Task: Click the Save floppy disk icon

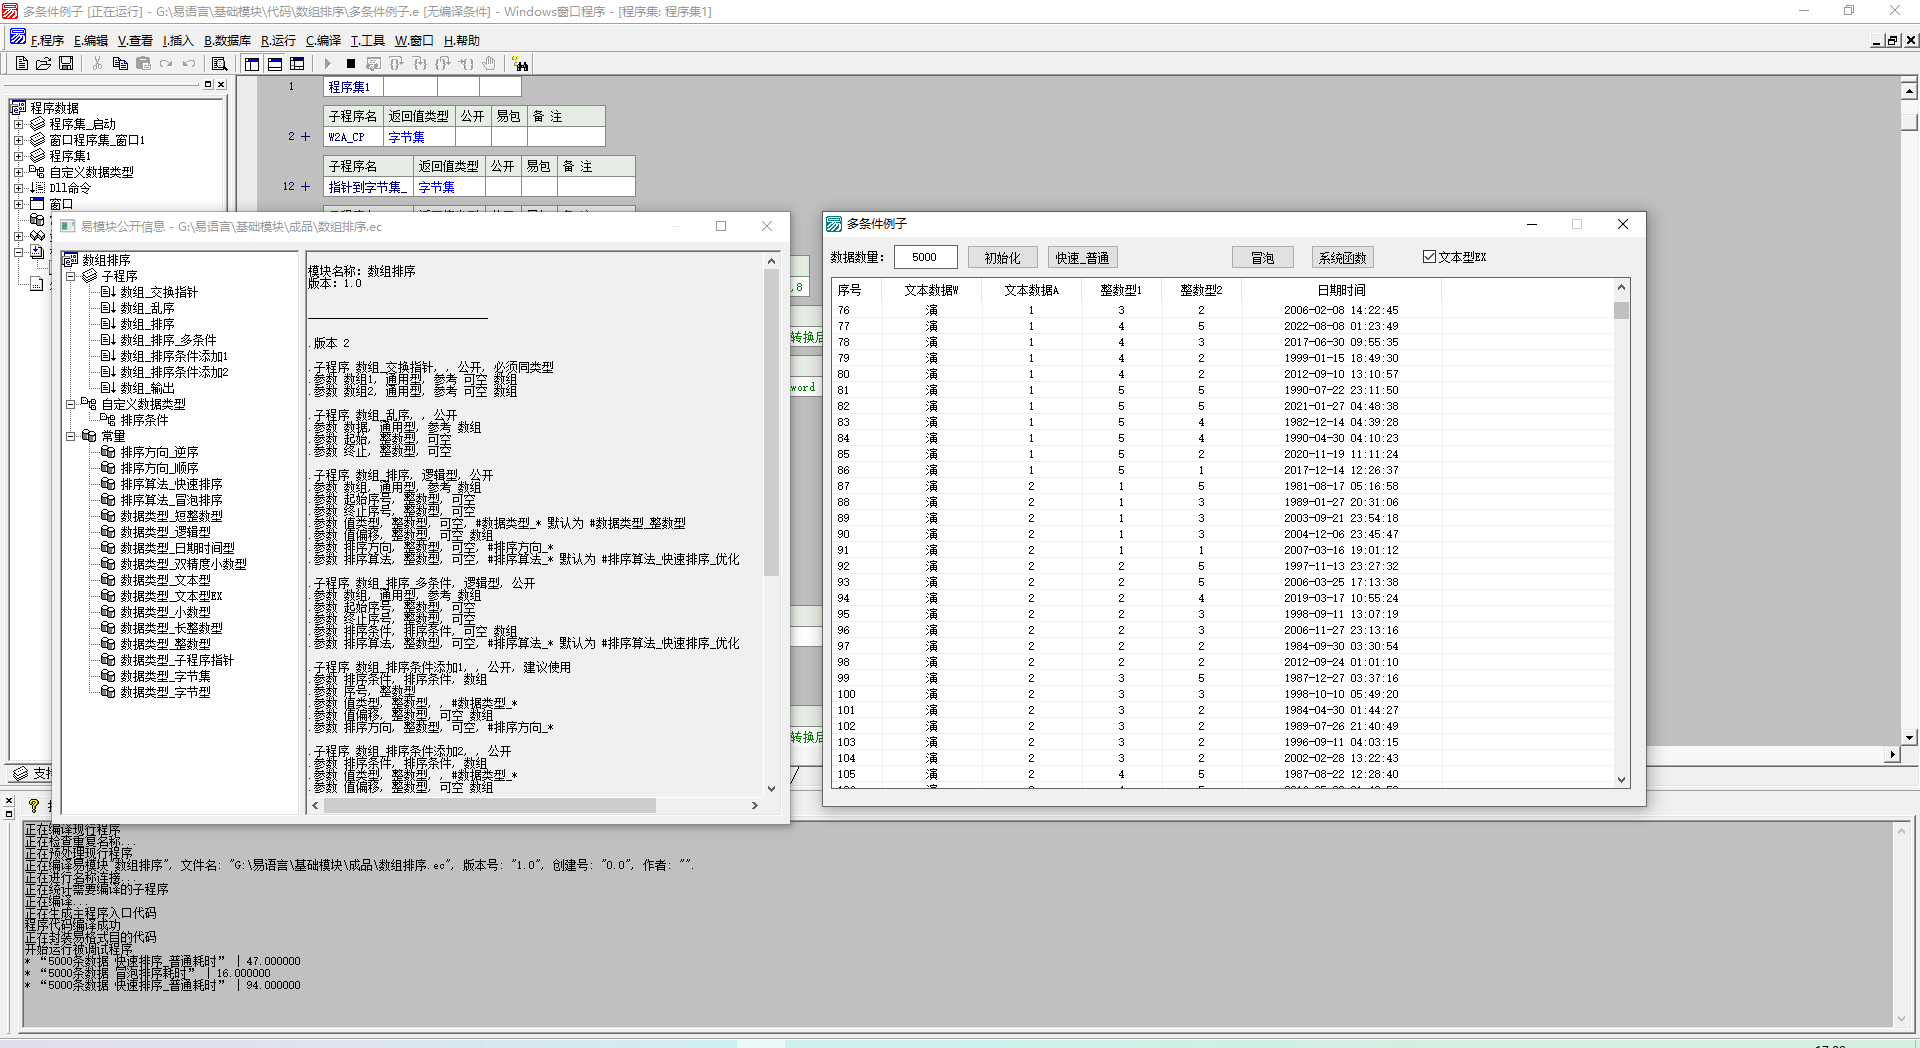Action: point(66,63)
